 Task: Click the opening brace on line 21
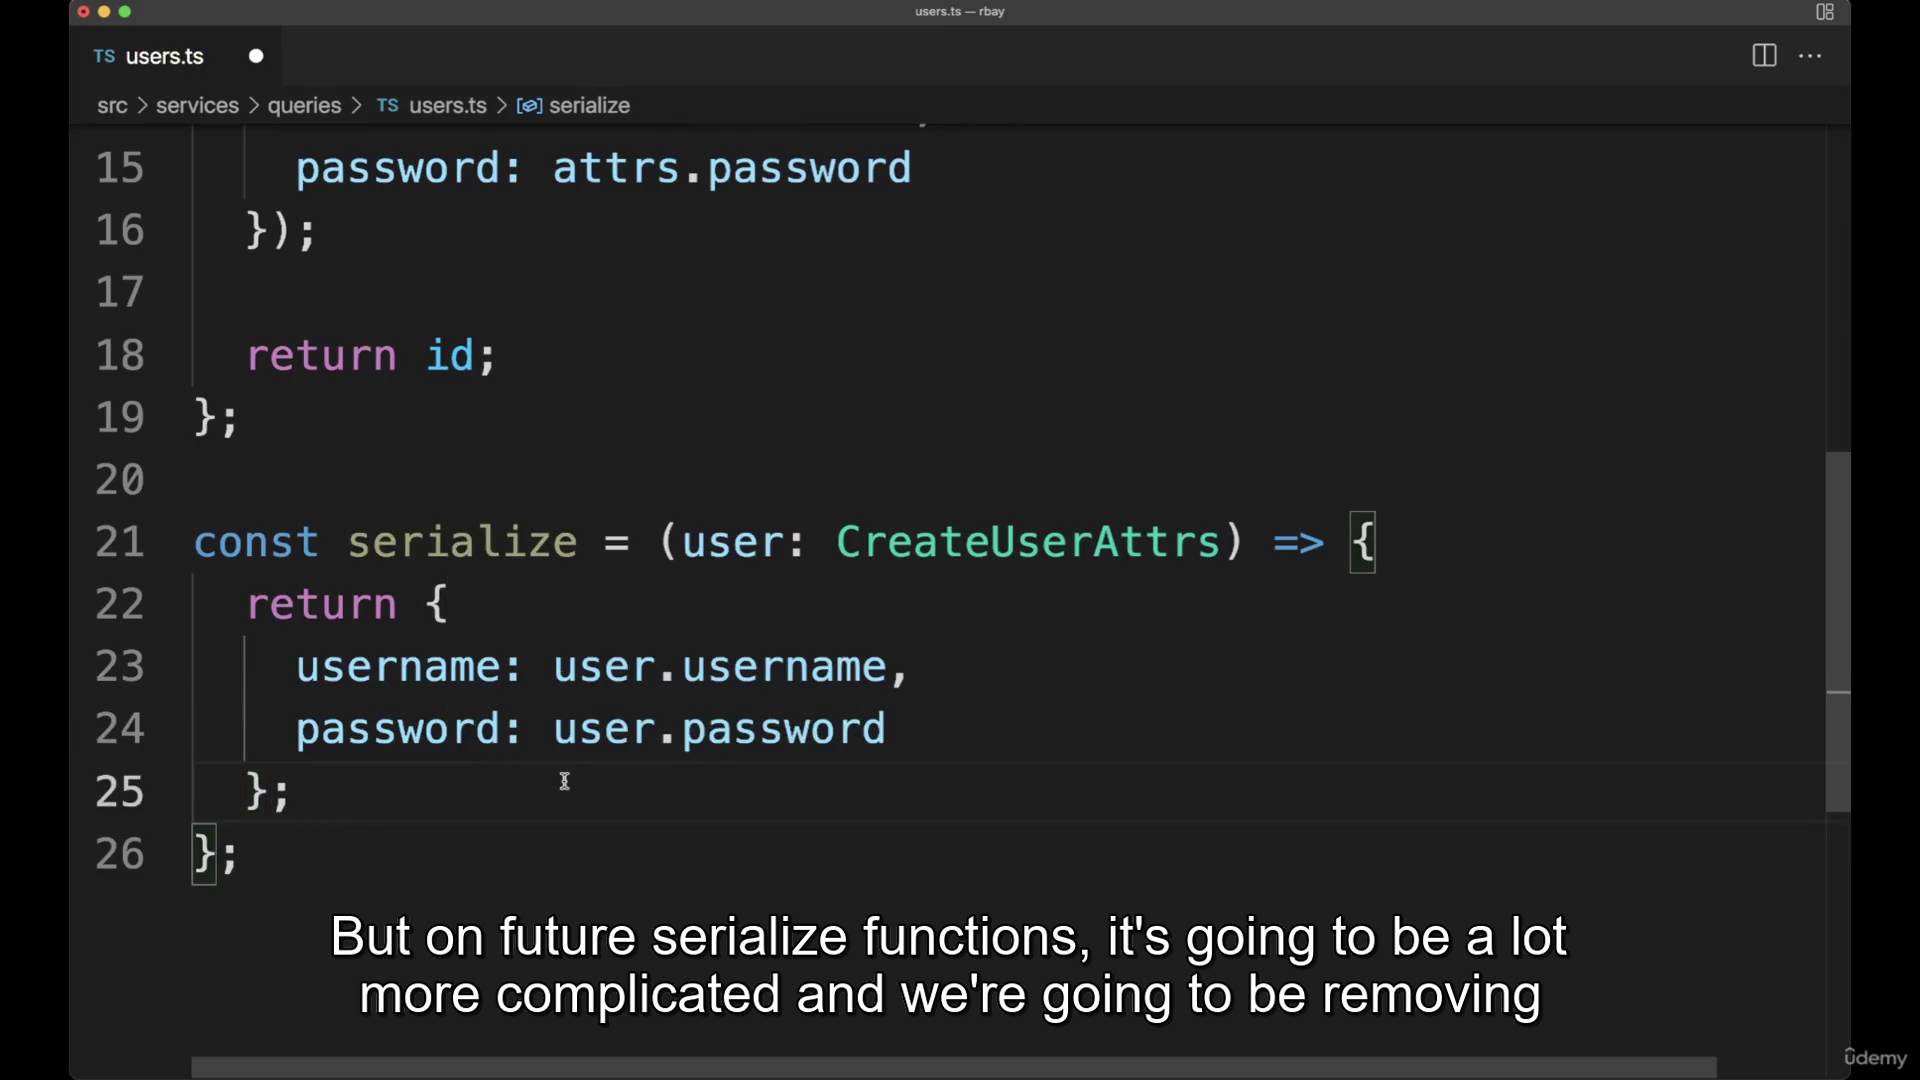[x=1362, y=542]
